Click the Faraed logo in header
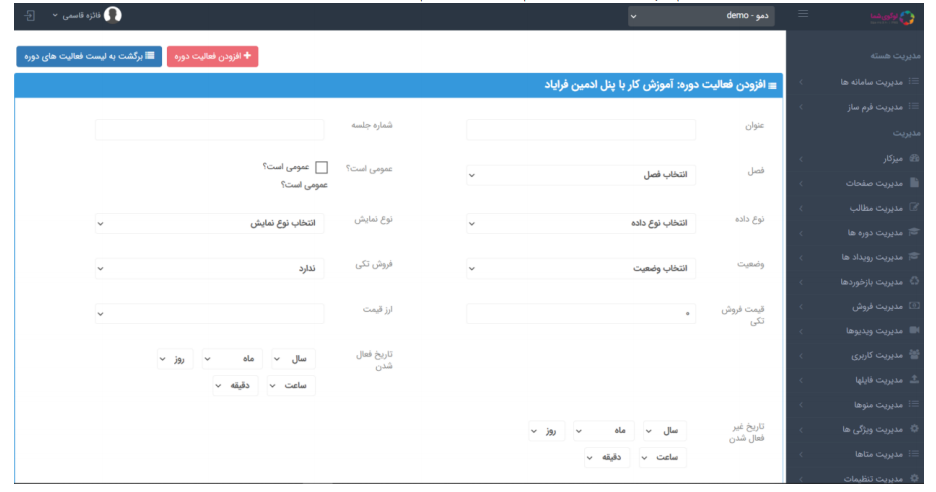 point(892,17)
